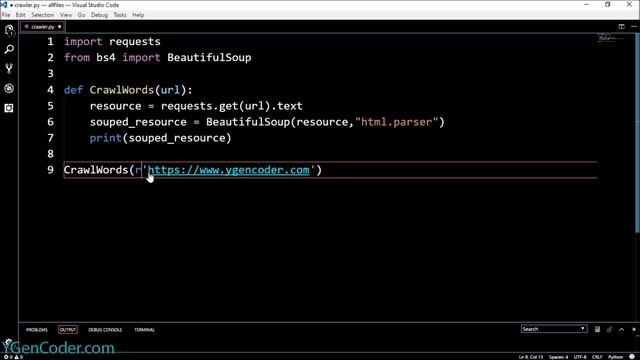Open the Debug view in activity bar
The width and height of the screenshot is (640, 360).
[9, 88]
